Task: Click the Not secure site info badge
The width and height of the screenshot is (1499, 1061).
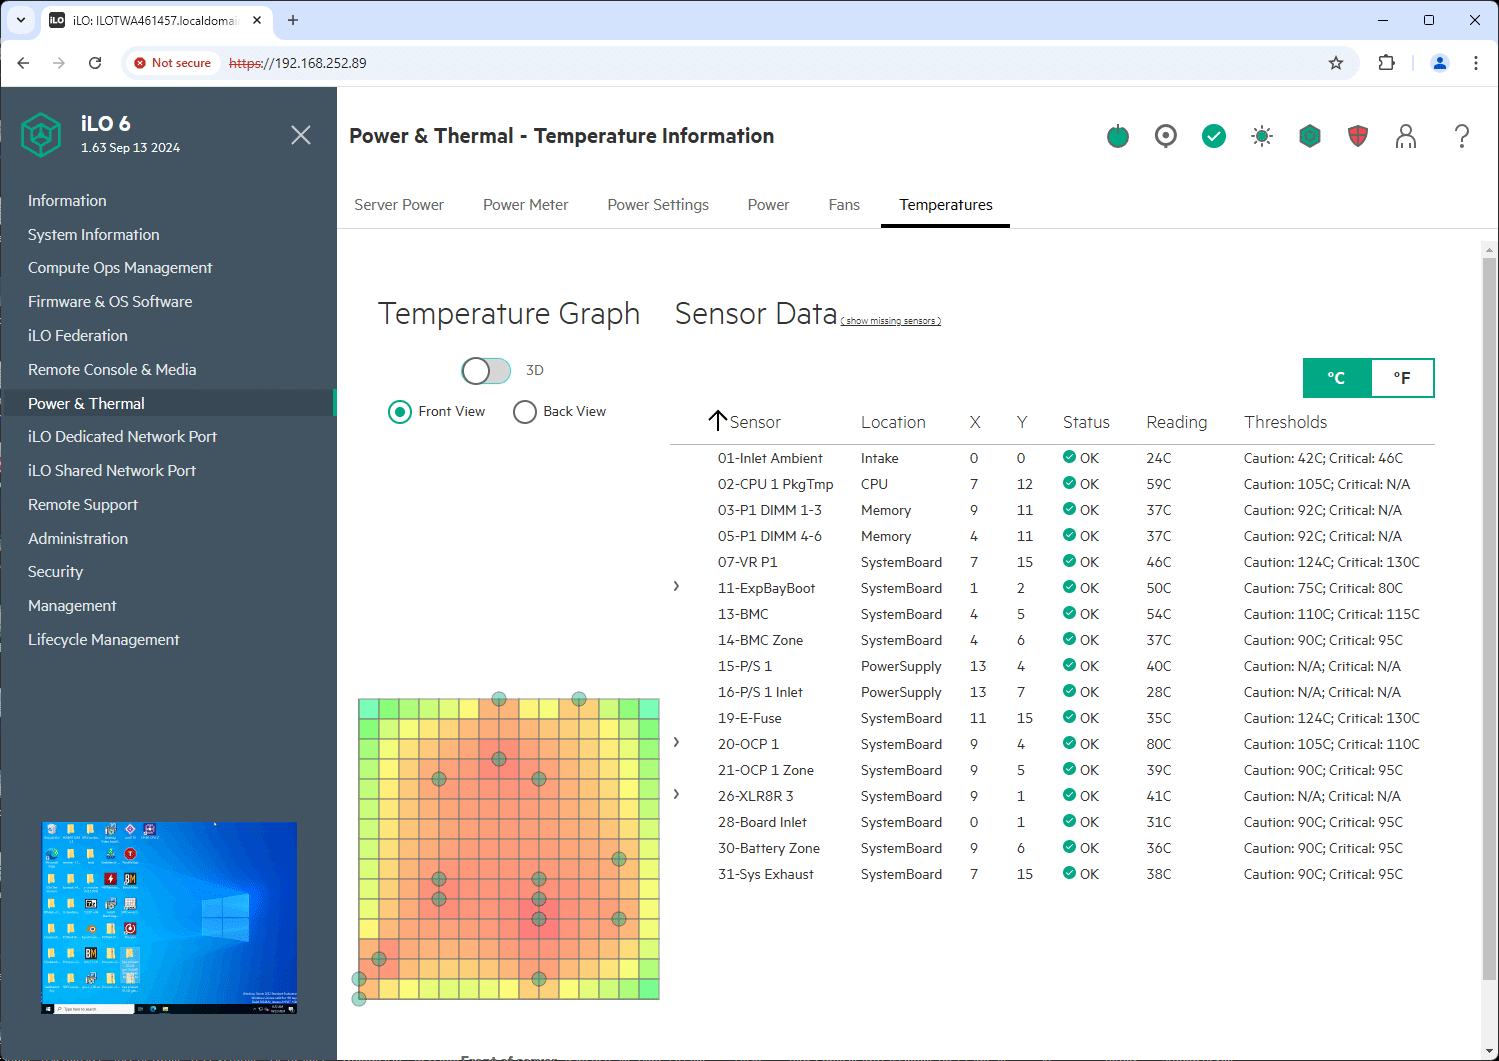Action: click(x=172, y=63)
